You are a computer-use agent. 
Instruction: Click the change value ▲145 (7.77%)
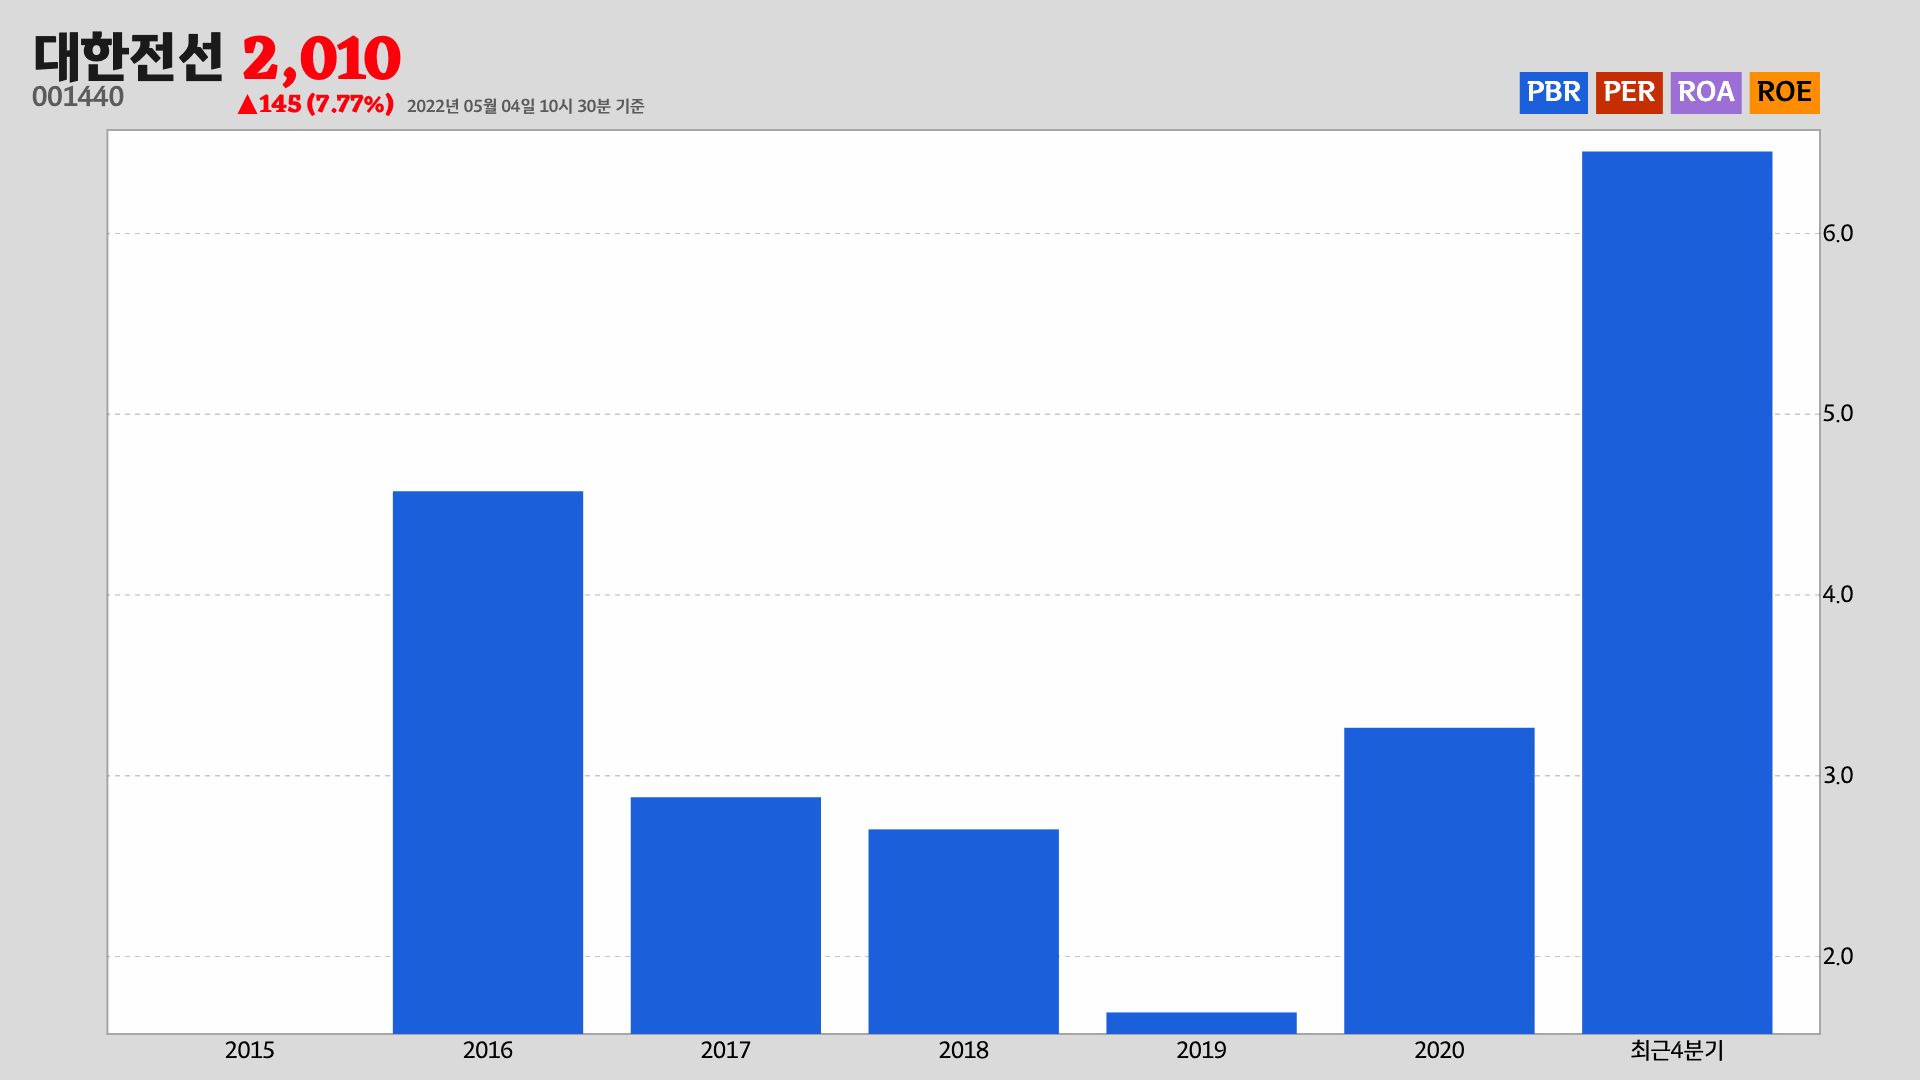tap(316, 104)
